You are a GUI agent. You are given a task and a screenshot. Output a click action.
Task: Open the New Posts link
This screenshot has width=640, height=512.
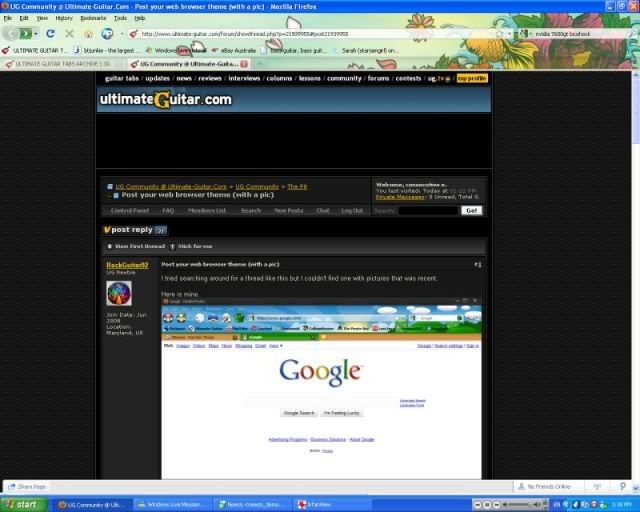(289, 211)
